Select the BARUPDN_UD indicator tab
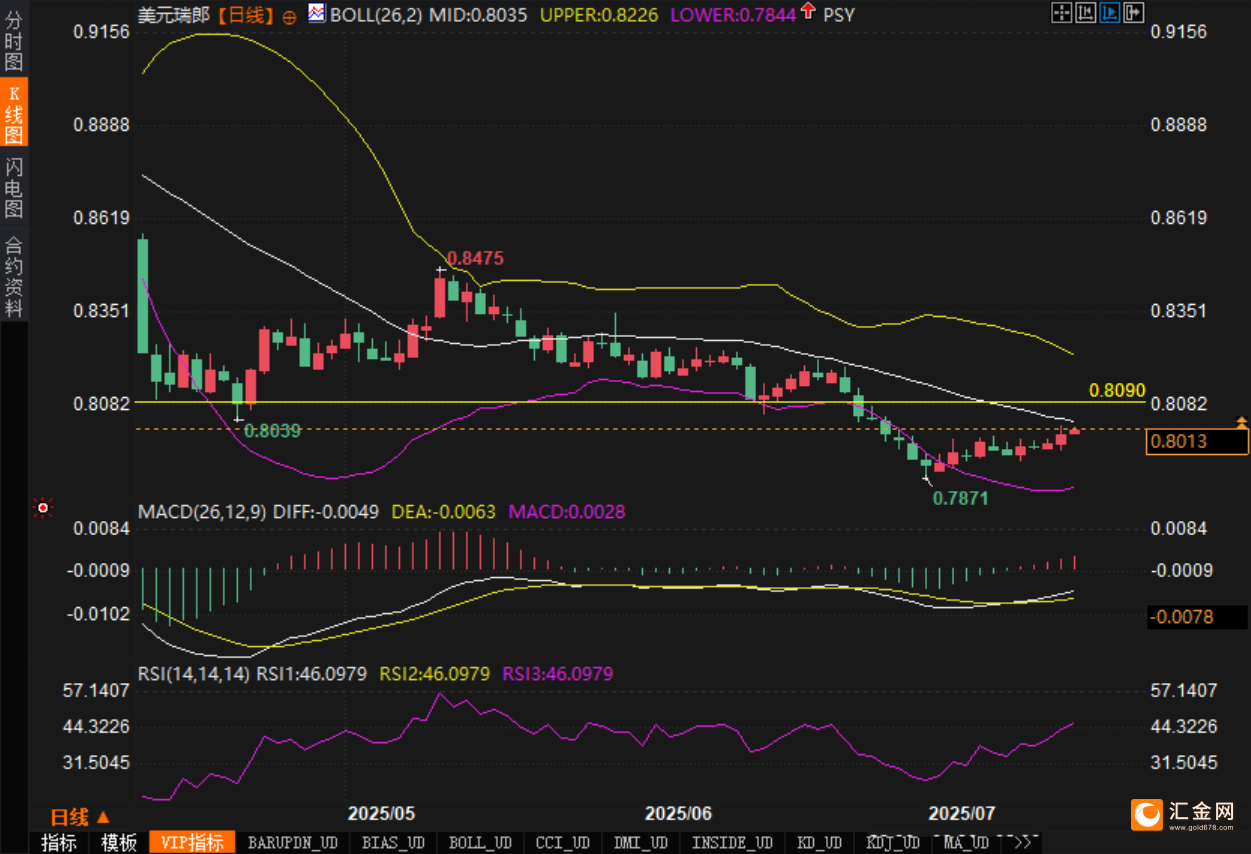 292,842
